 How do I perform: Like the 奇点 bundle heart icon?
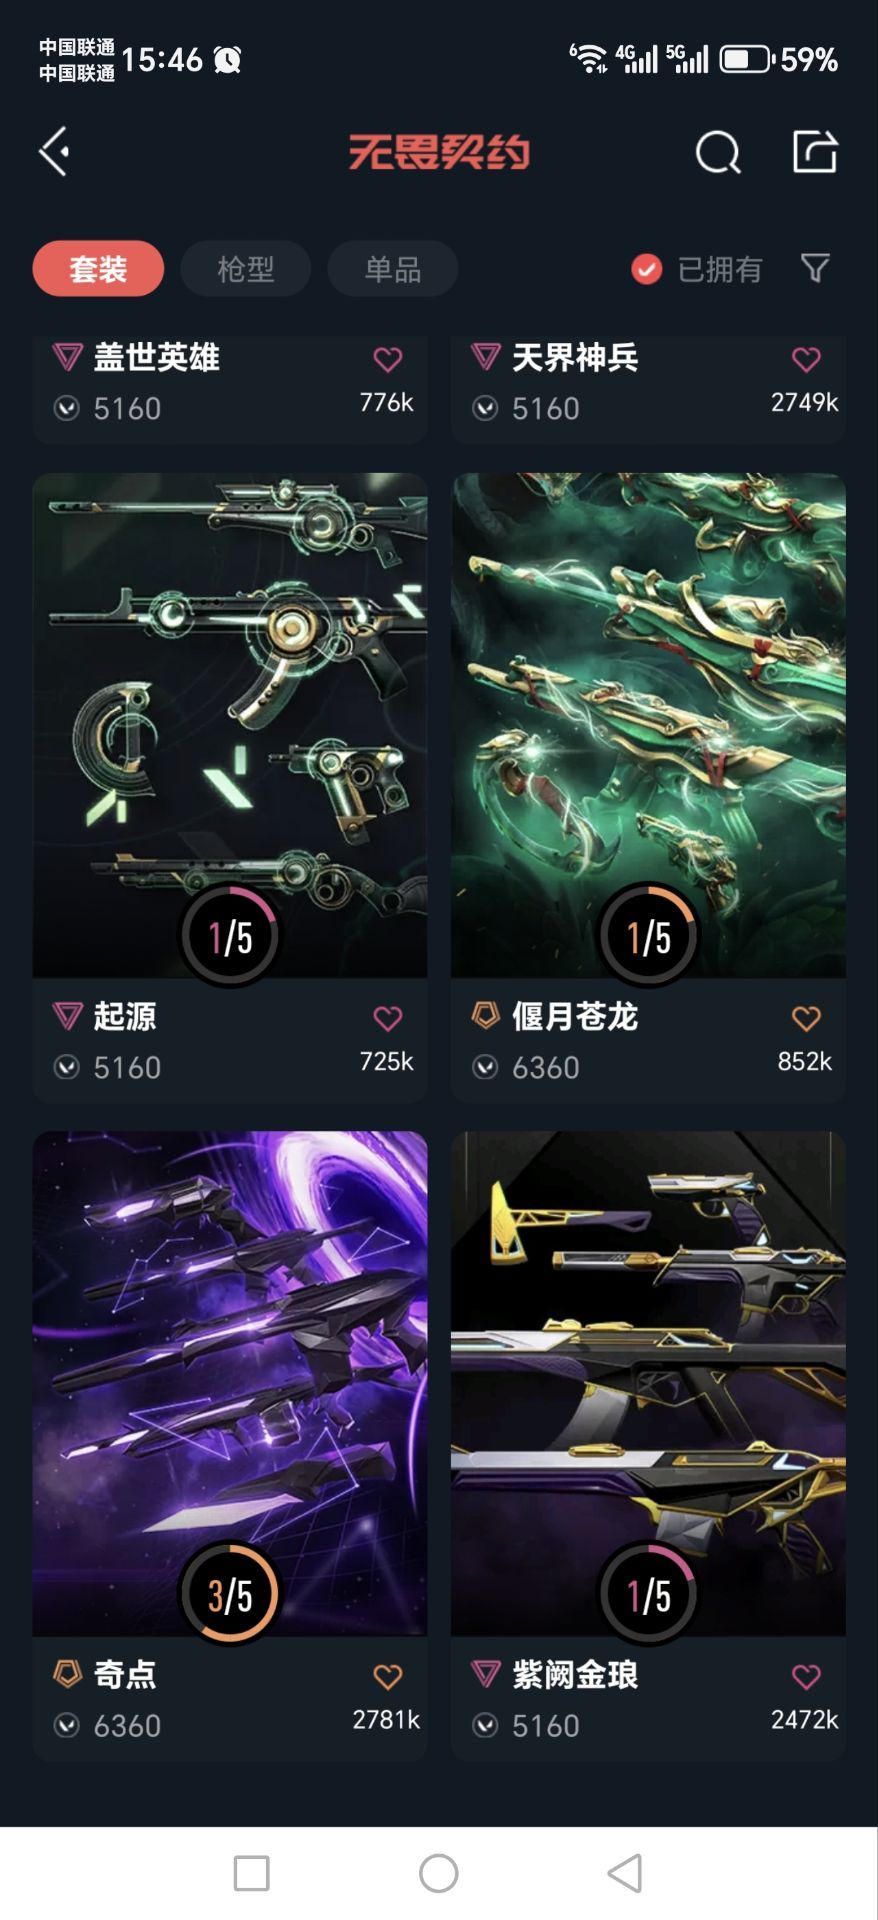click(x=387, y=1676)
